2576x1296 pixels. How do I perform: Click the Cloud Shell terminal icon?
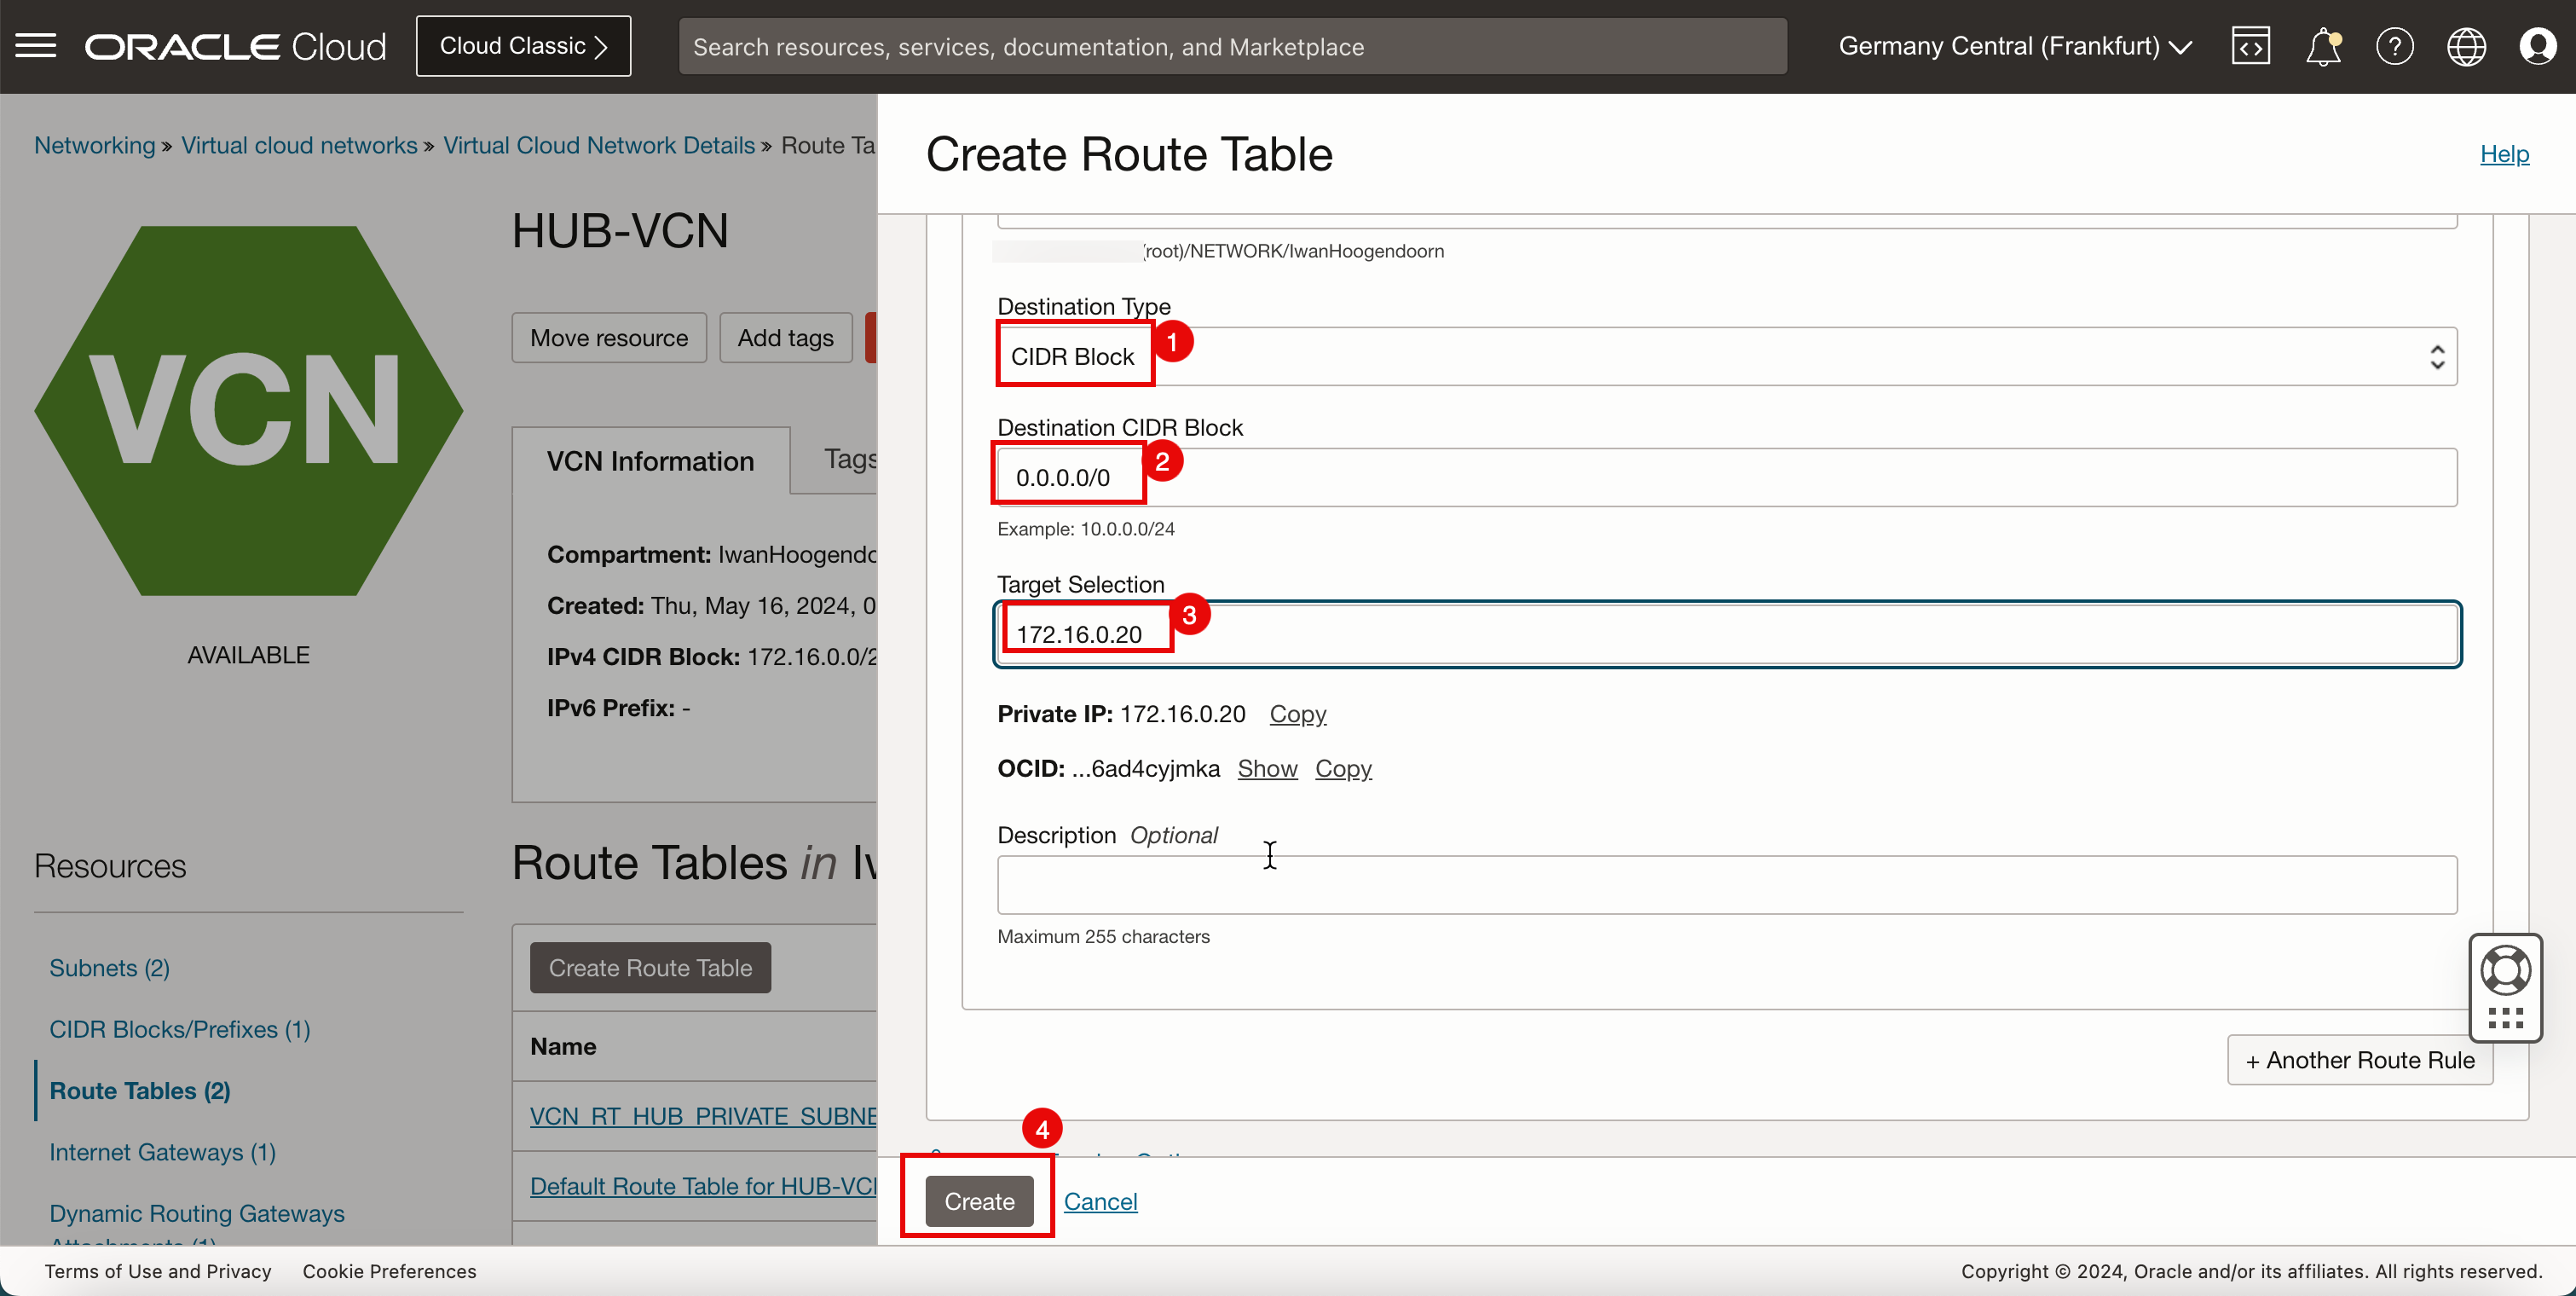tap(2252, 44)
